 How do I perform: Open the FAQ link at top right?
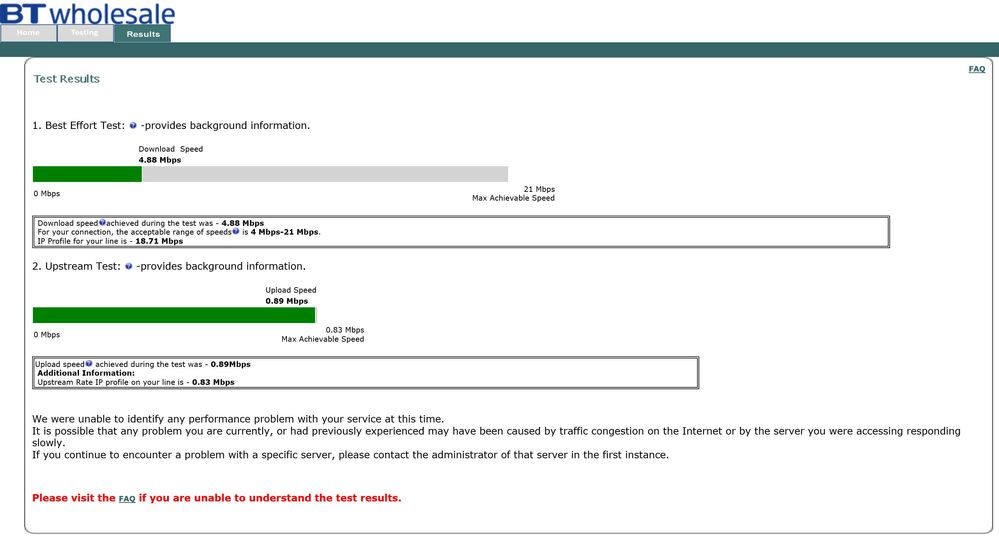point(977,69)
